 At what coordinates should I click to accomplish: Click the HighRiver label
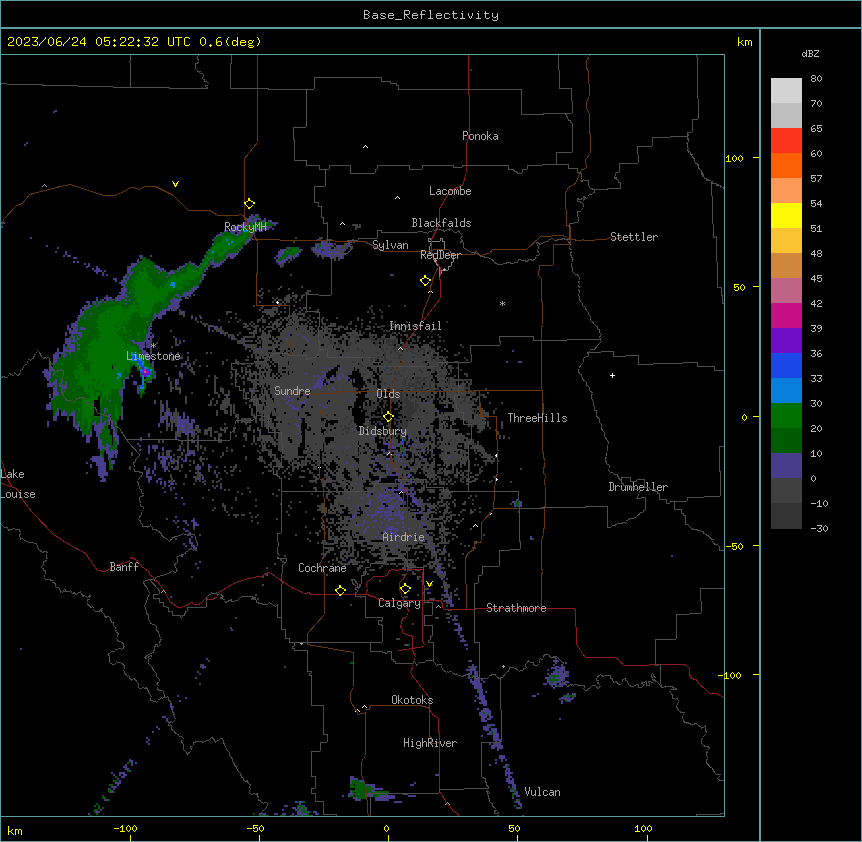430,743
